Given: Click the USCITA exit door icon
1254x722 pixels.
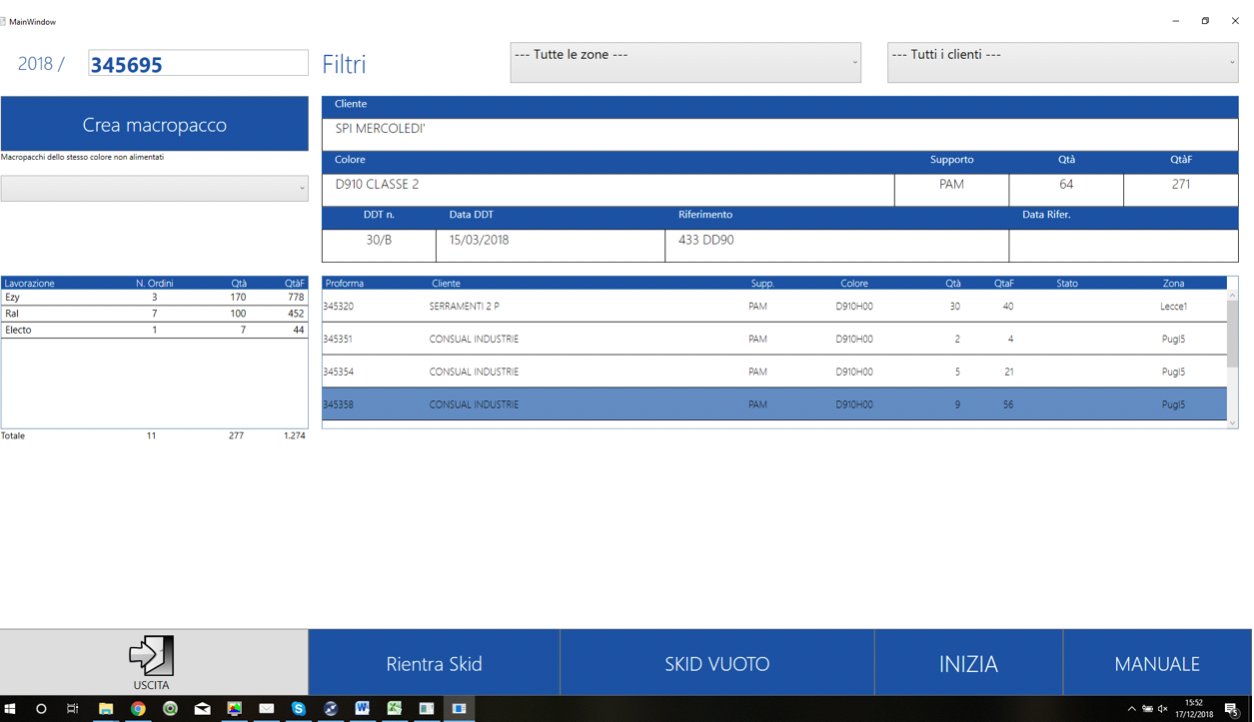Looking at the screenshot, I should click(x=152, y=656).
